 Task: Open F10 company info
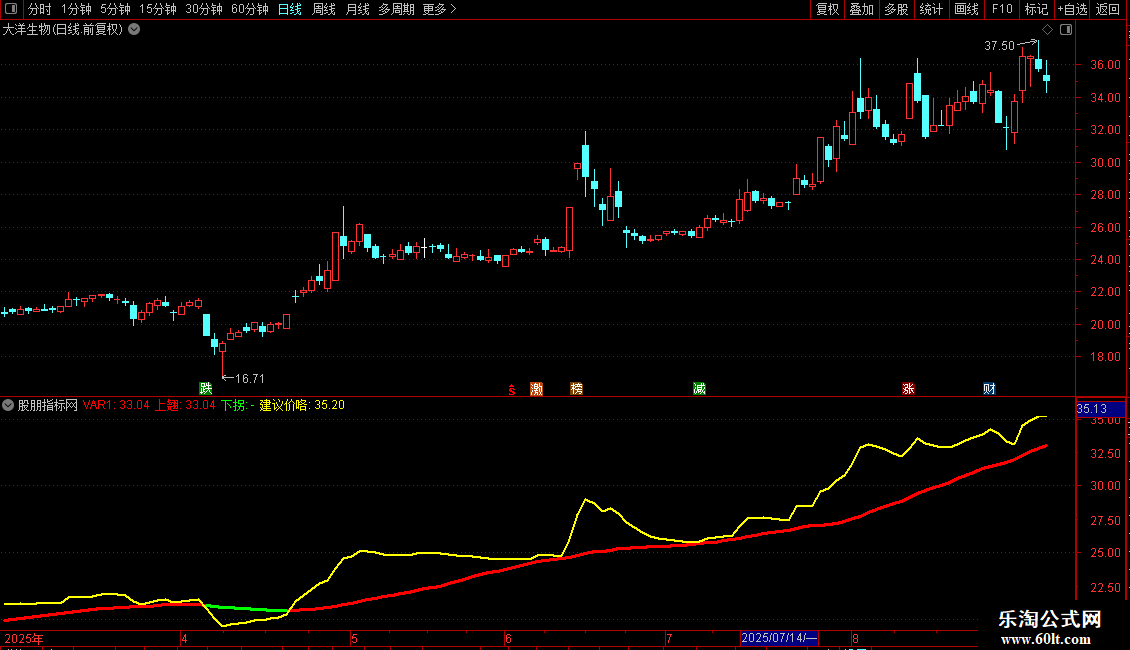click(x=1002, y=9)
